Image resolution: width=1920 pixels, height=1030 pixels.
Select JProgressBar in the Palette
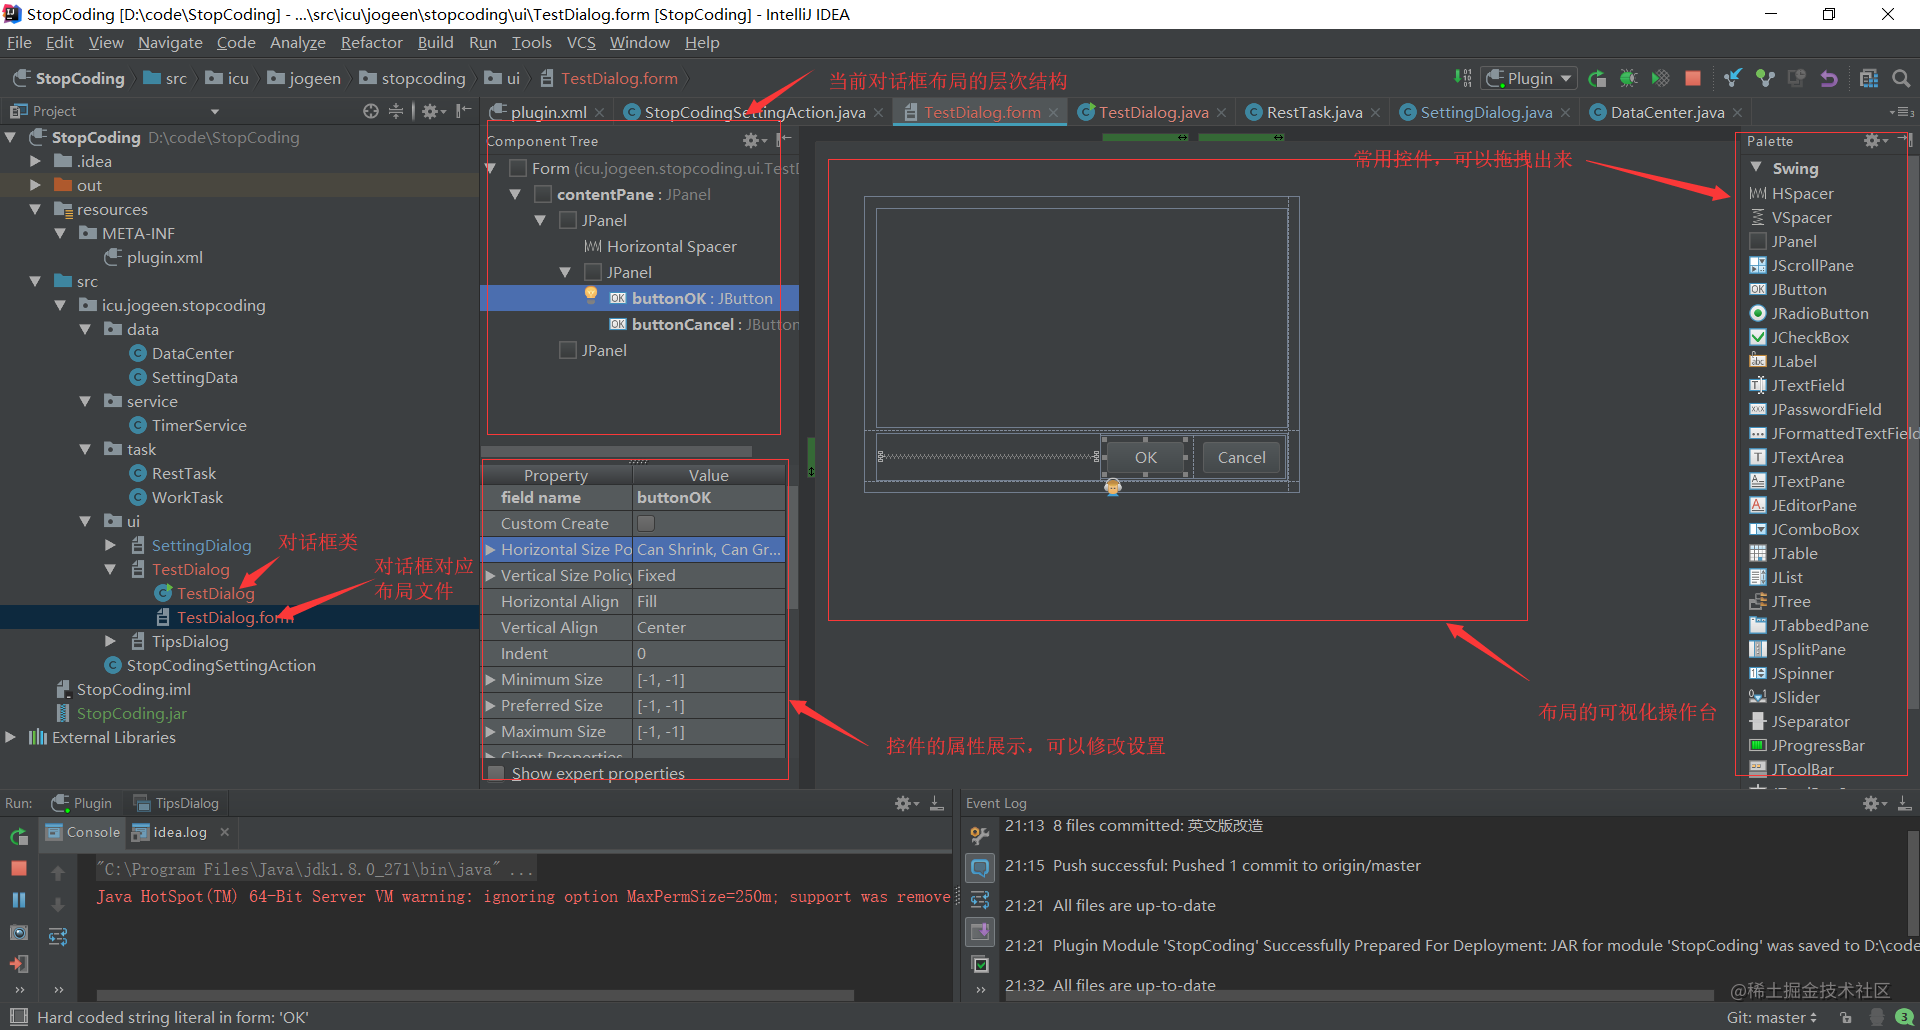pyautogui.click(x=1807, y=745)
